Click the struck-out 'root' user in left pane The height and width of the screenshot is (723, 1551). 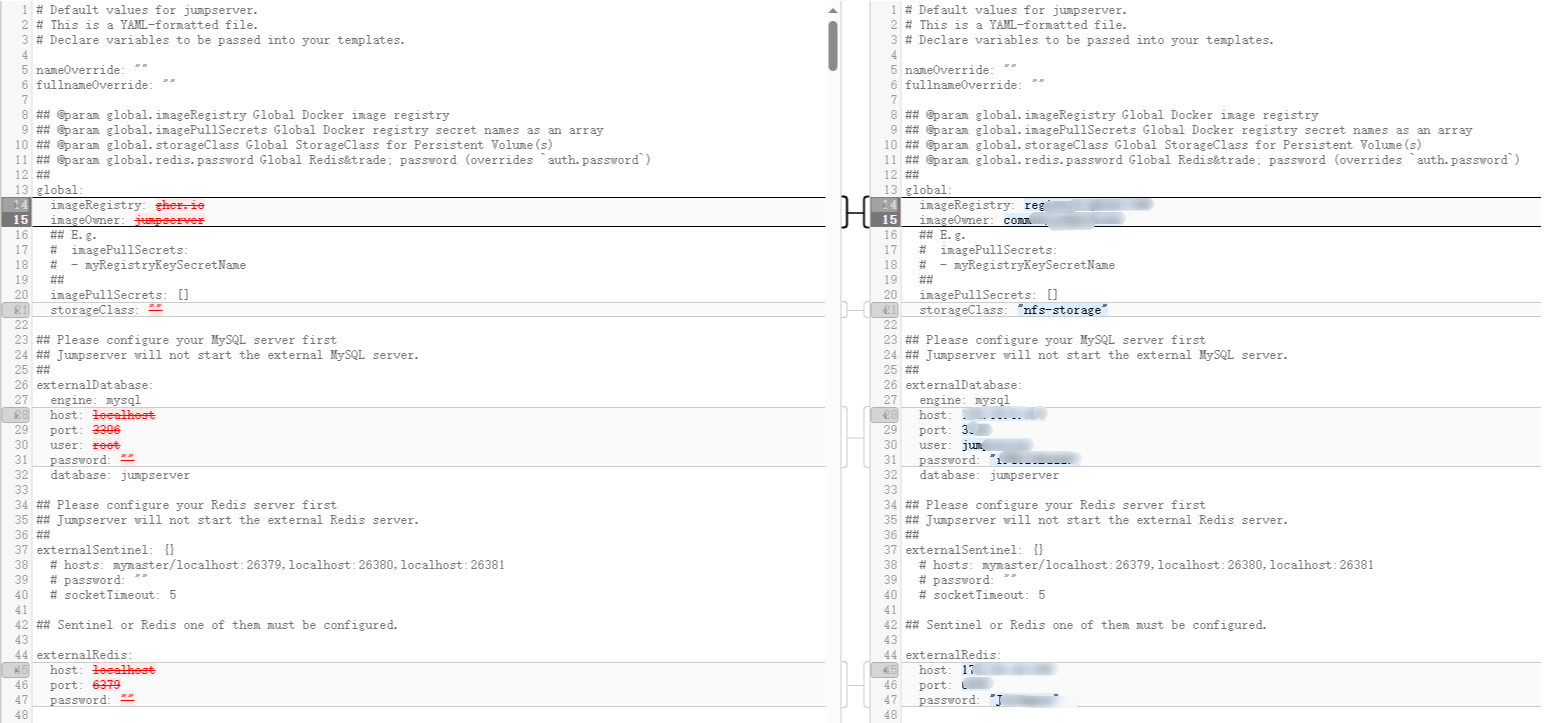click(106, 445)
